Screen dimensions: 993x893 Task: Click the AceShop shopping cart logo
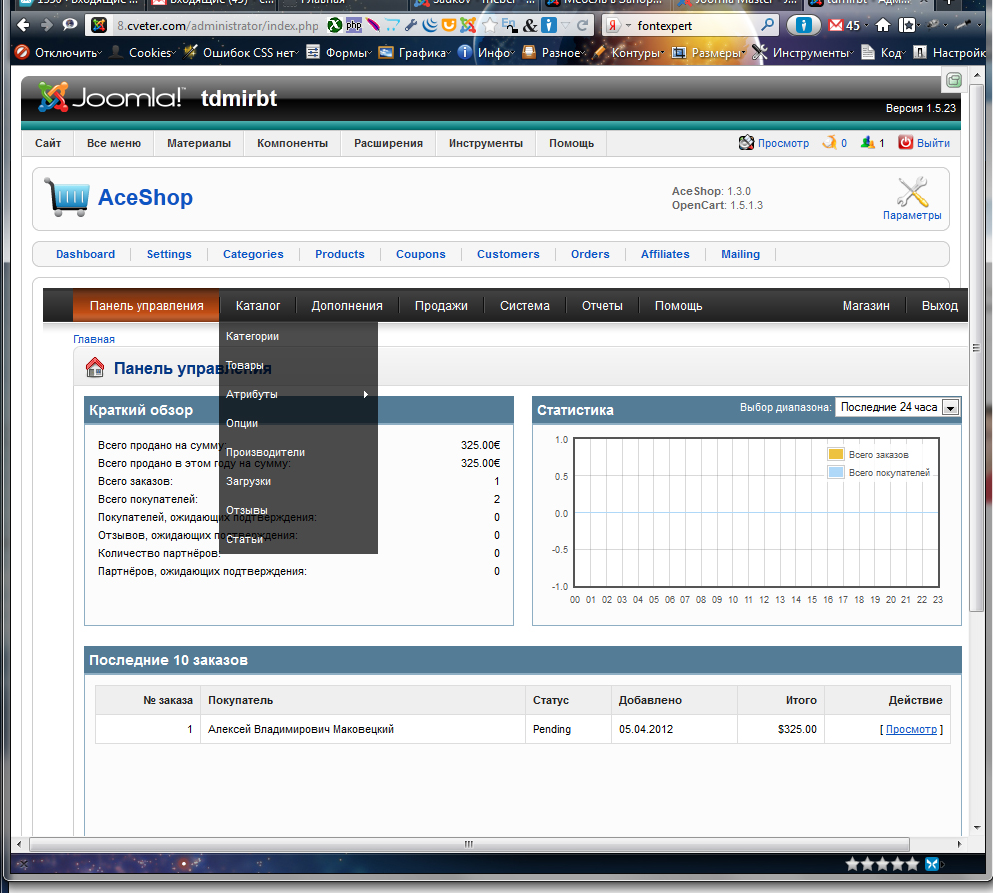(x=66, y=197)
